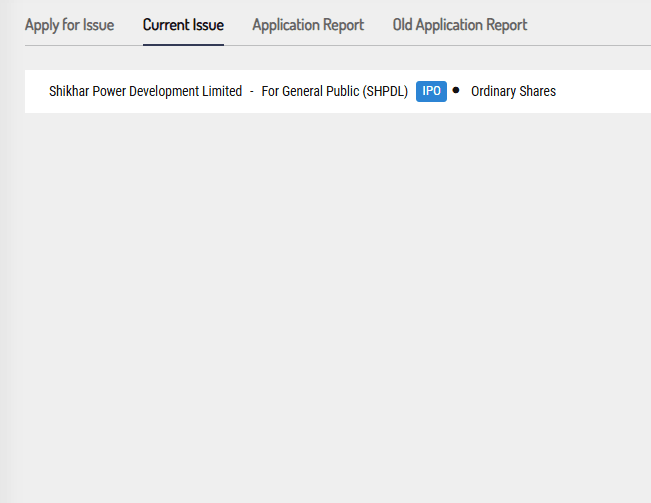
Task: Open the Apply for Issue tab
Action: coord(69,24)
